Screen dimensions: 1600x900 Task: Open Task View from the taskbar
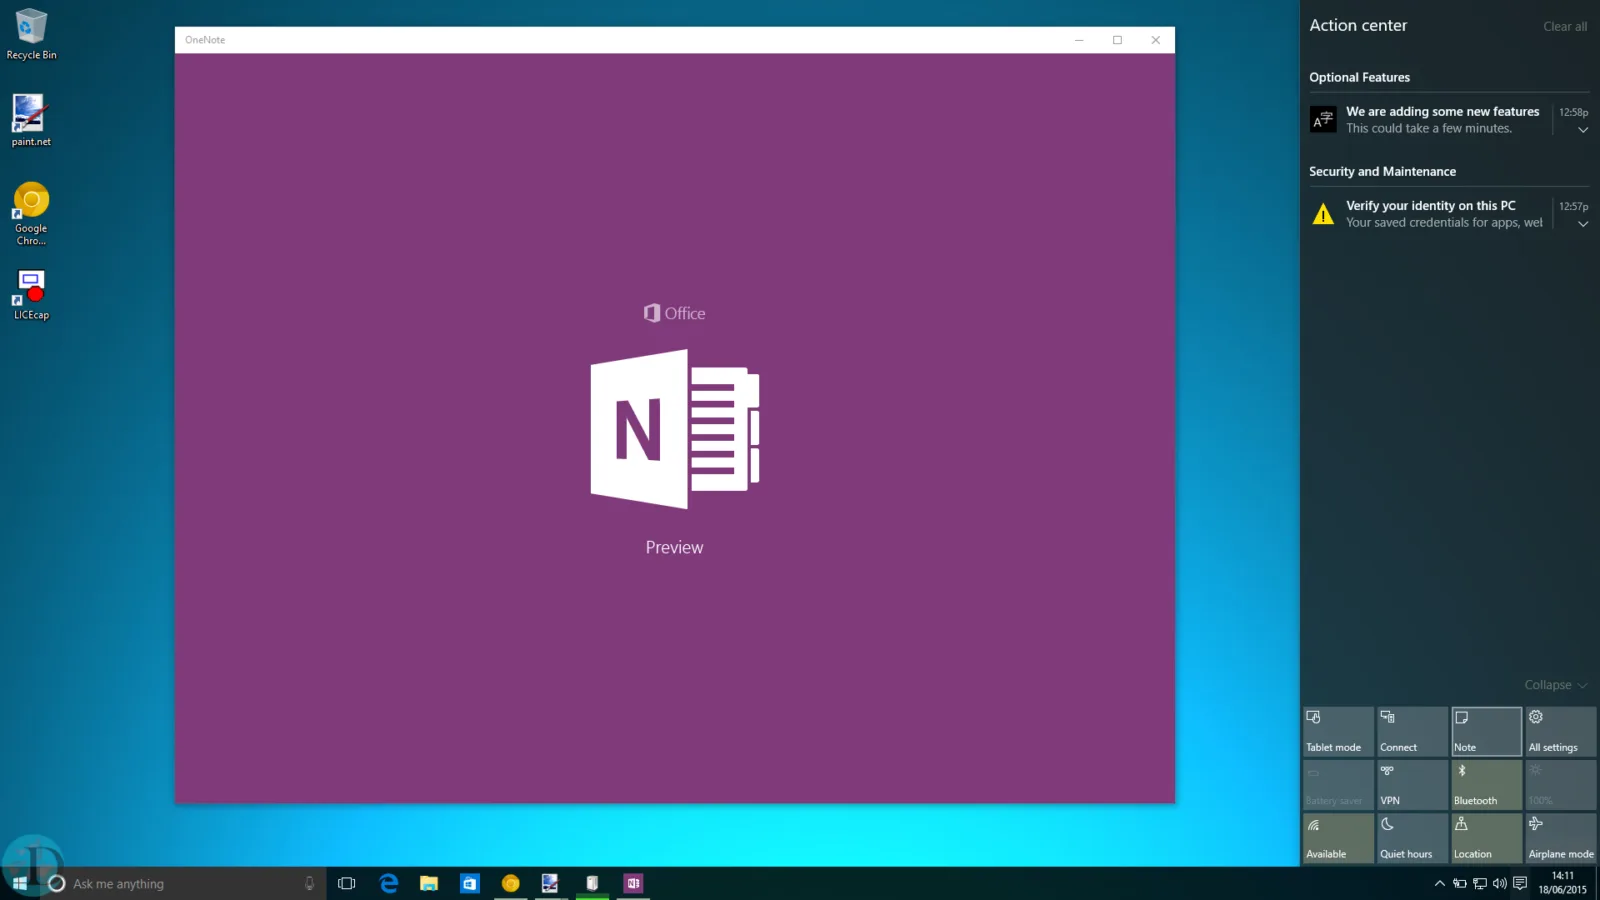pos(347,883)
